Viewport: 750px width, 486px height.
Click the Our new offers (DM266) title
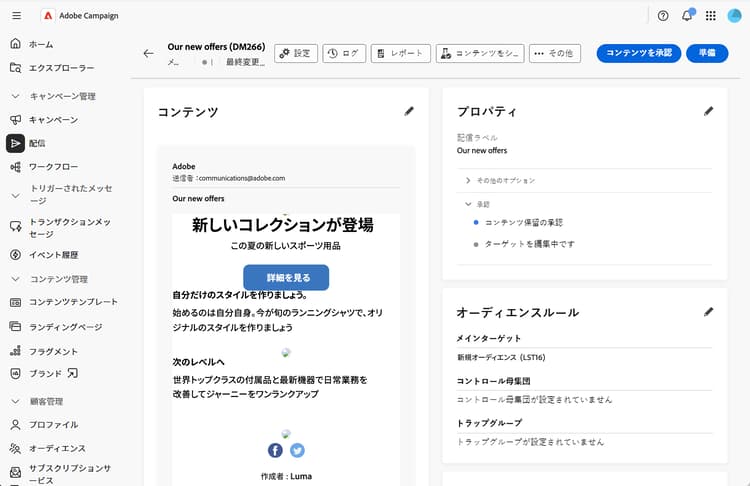coord(216,47)
